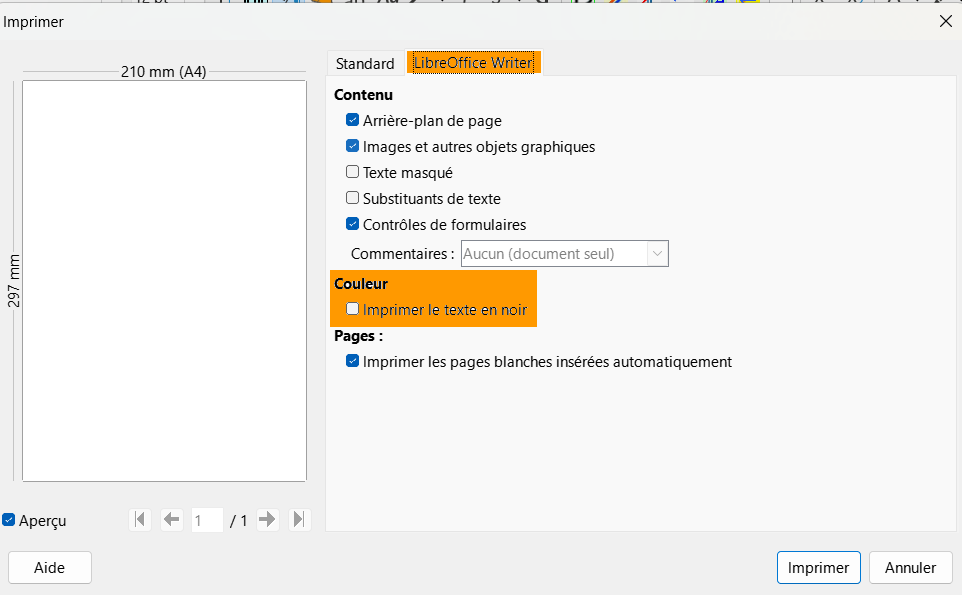Toggle Images et autres objets graphiques

coord(352,146)
